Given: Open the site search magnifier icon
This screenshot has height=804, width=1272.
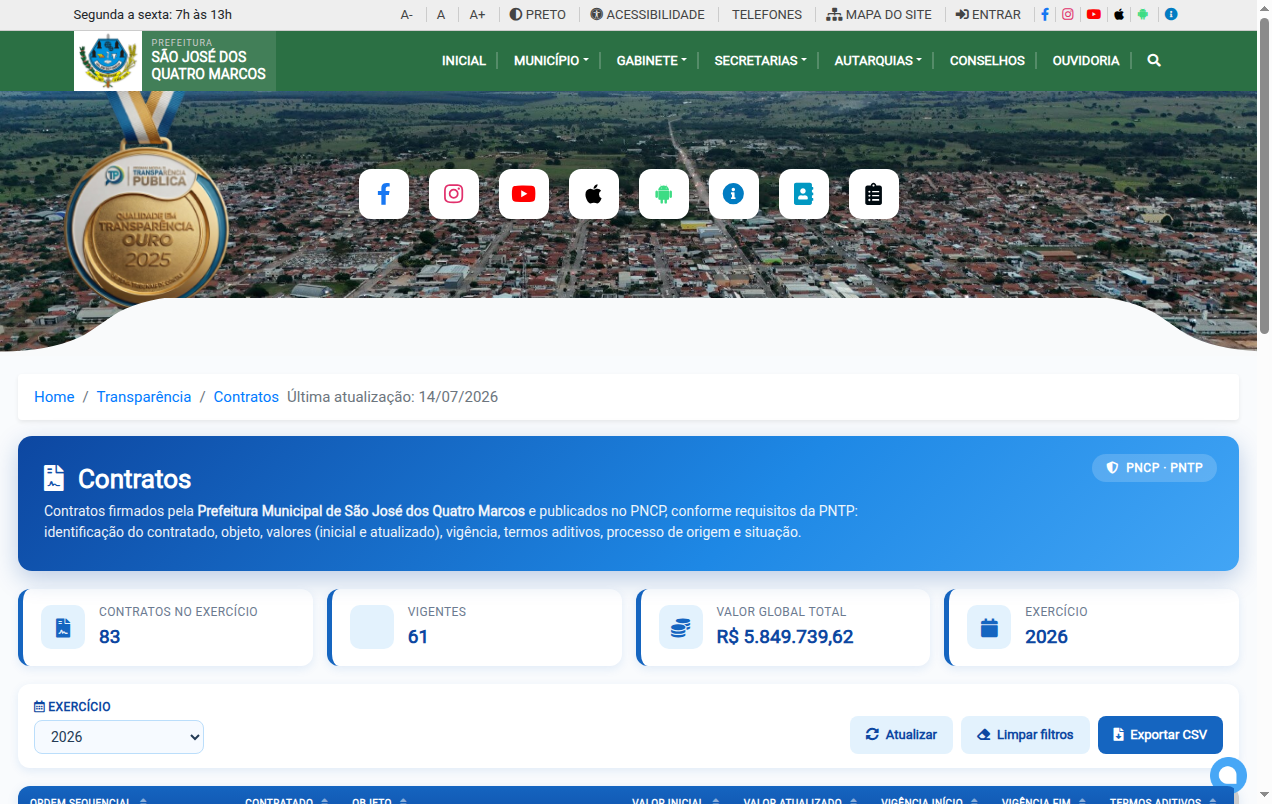Looking at the screenshot, I should pos(1154,61).
